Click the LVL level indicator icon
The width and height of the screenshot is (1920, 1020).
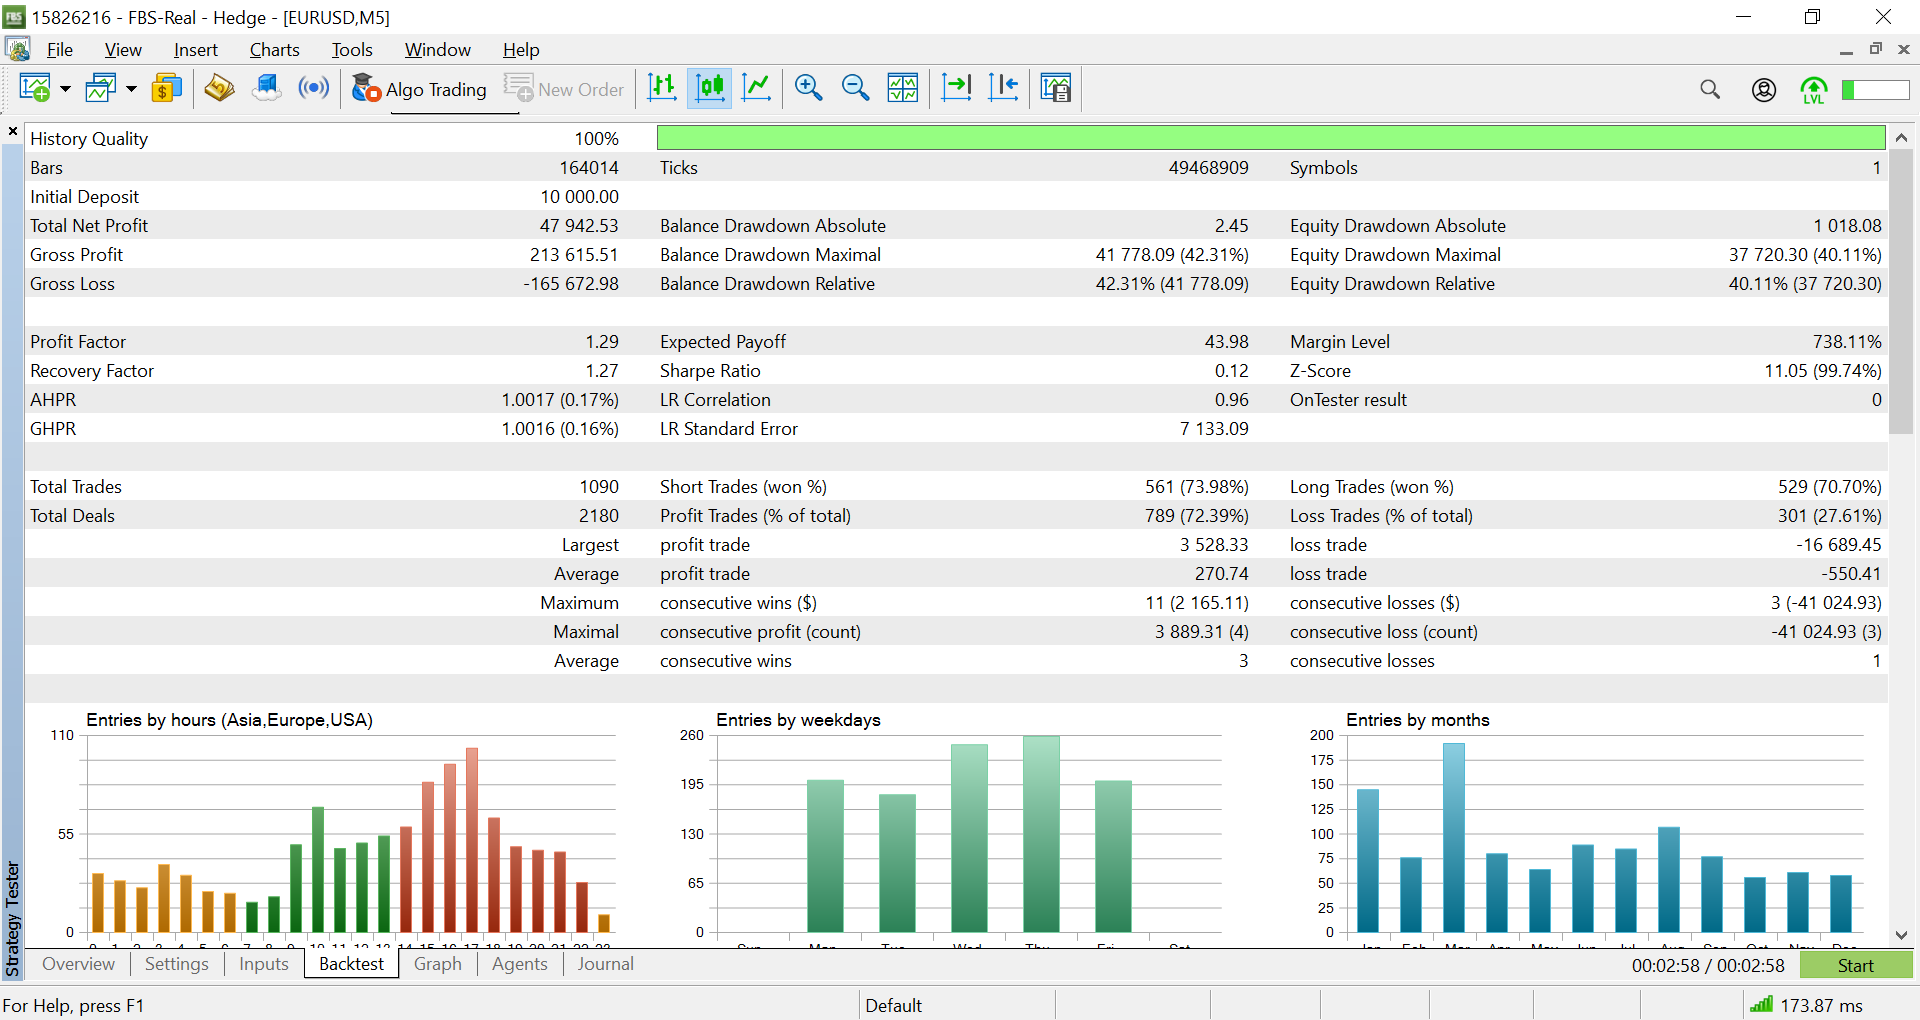click(x=1814, y=90)
